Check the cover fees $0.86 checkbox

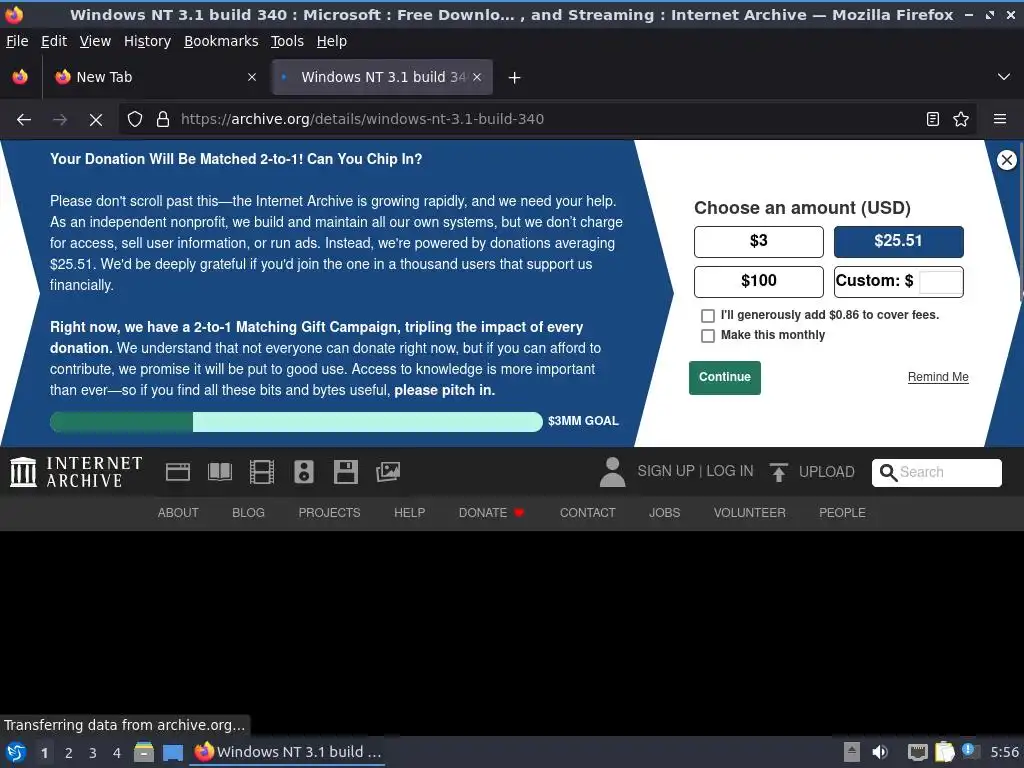[707, 315]
